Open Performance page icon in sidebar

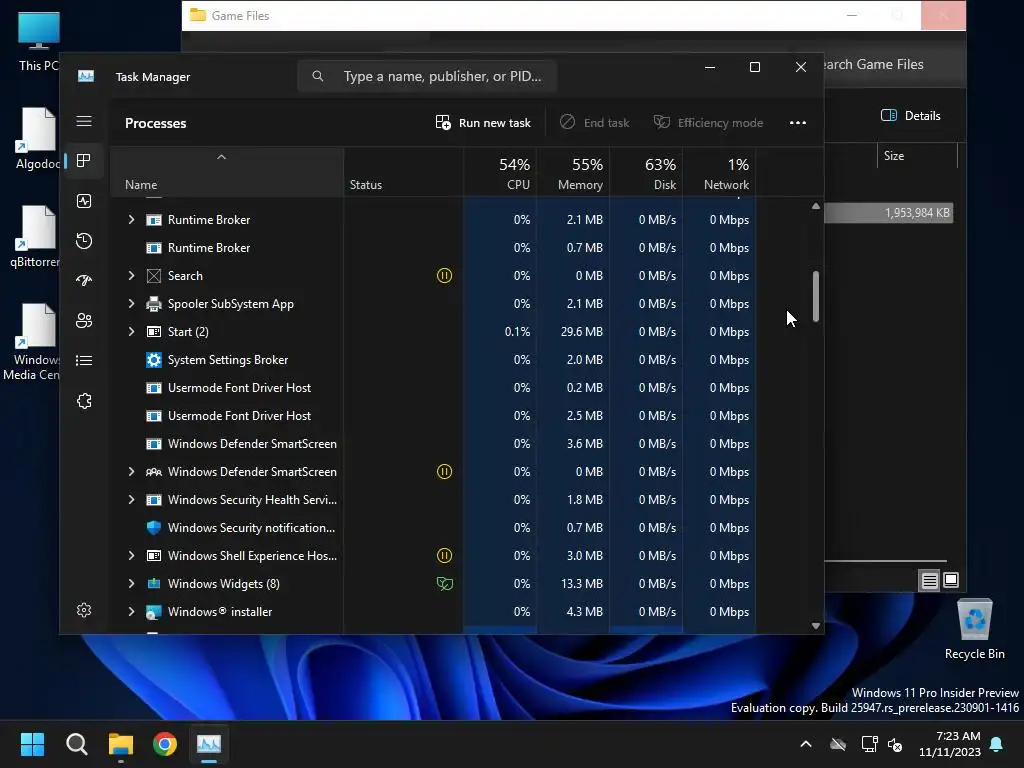point(84,201)
